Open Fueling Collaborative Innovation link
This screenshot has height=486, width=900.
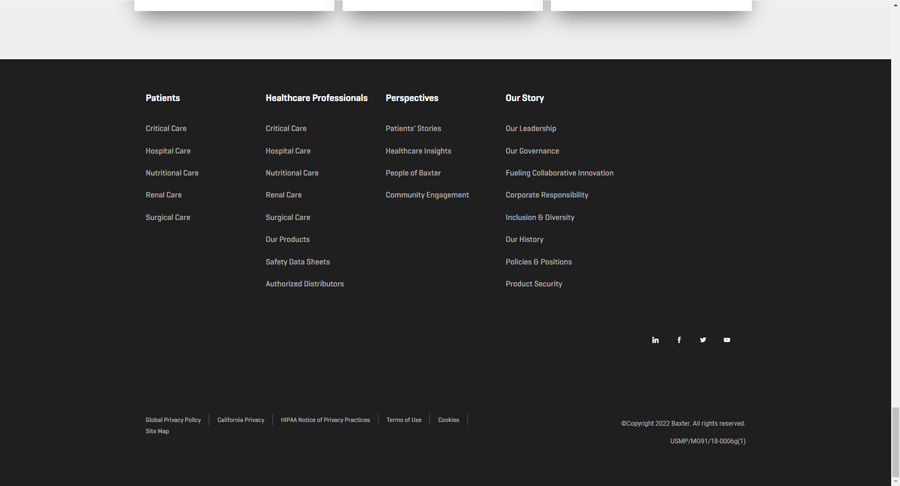559,173
